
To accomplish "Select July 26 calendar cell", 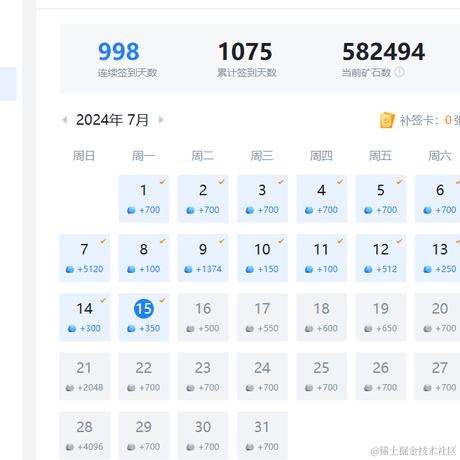I will pyautogui.click(x=381, y=376).
